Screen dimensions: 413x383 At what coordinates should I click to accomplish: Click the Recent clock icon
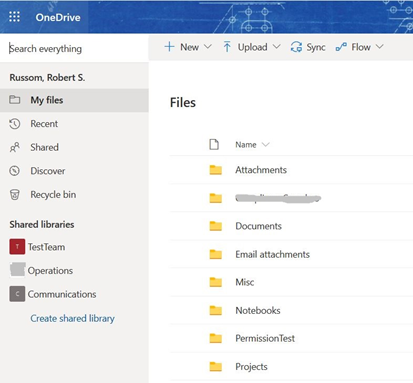[15, 124]
